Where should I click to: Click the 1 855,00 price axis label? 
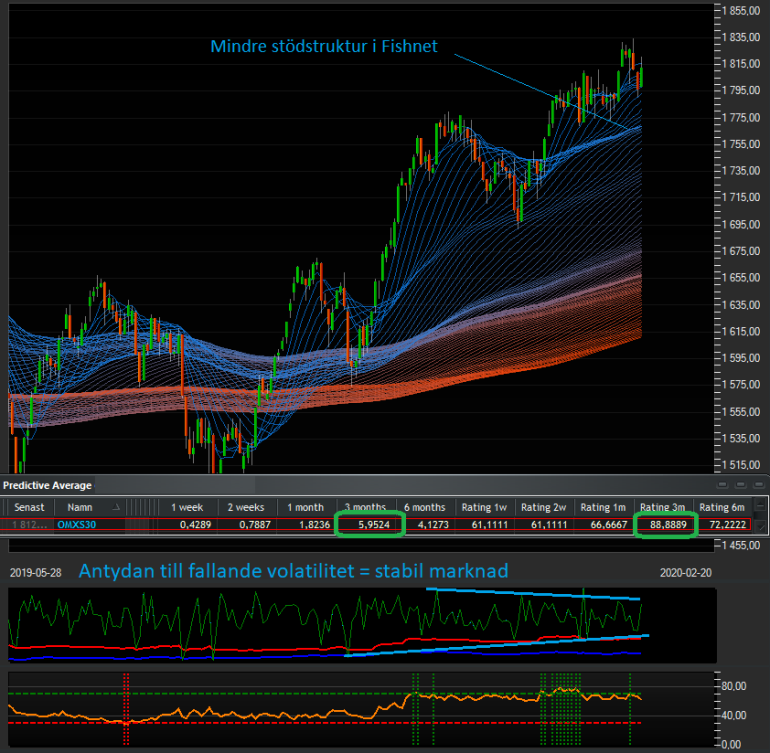[x=741, y=11]
